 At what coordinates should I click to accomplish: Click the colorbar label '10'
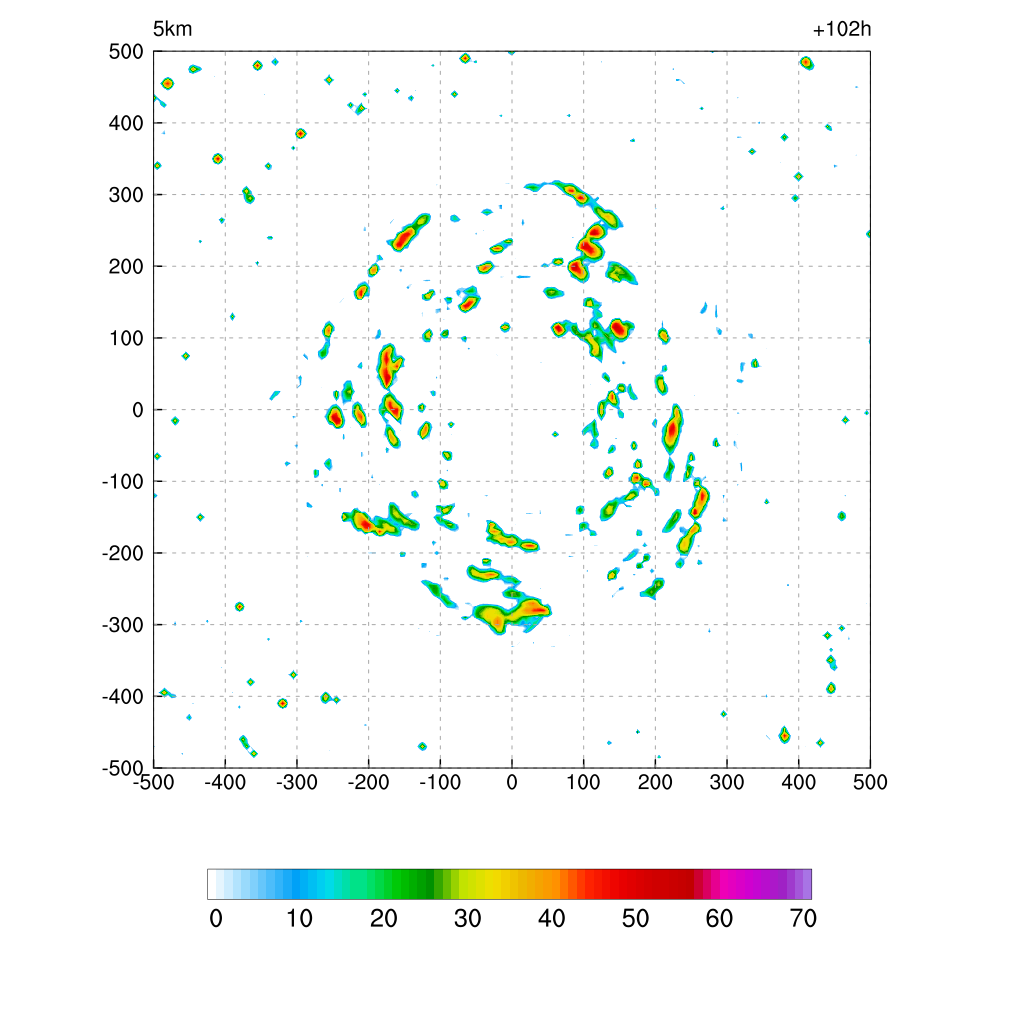300,919
